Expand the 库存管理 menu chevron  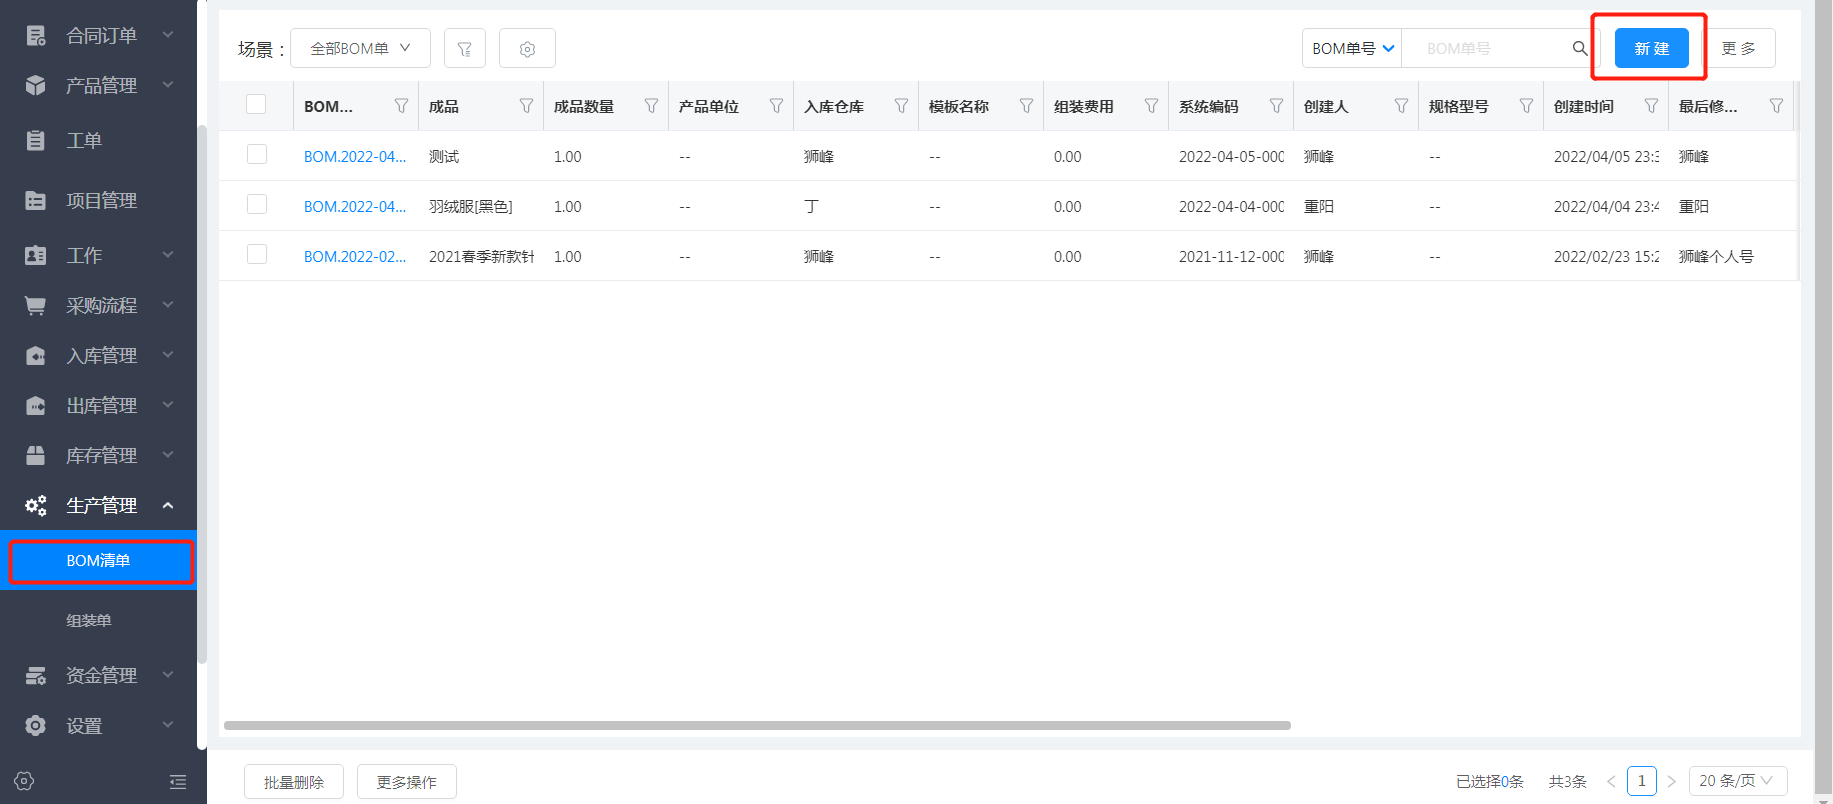click(168, 455)
